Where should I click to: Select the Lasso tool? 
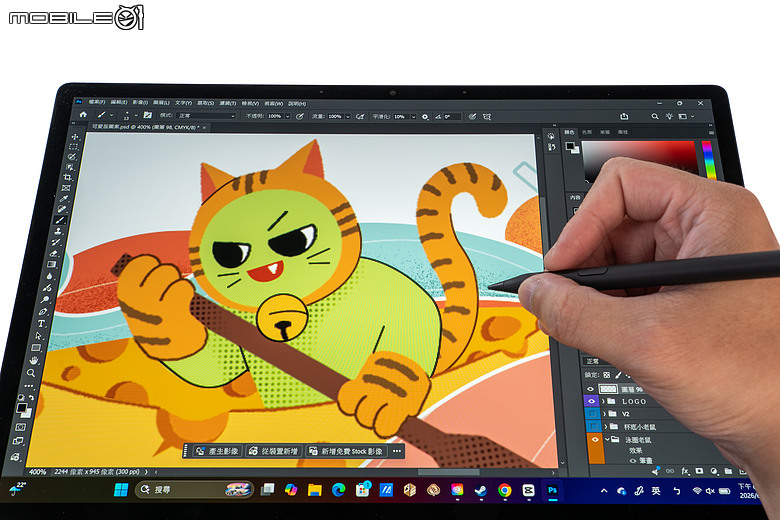click(72, 157)
